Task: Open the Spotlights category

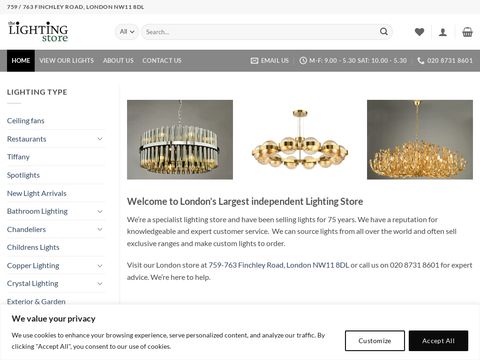Action: point(23,175)
